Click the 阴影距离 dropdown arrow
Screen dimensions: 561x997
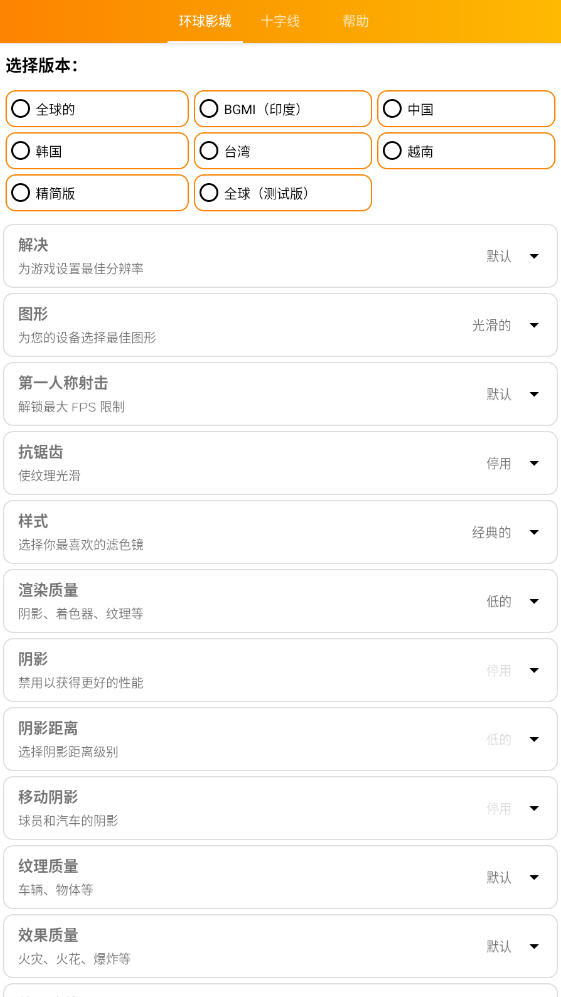point(534,739)
